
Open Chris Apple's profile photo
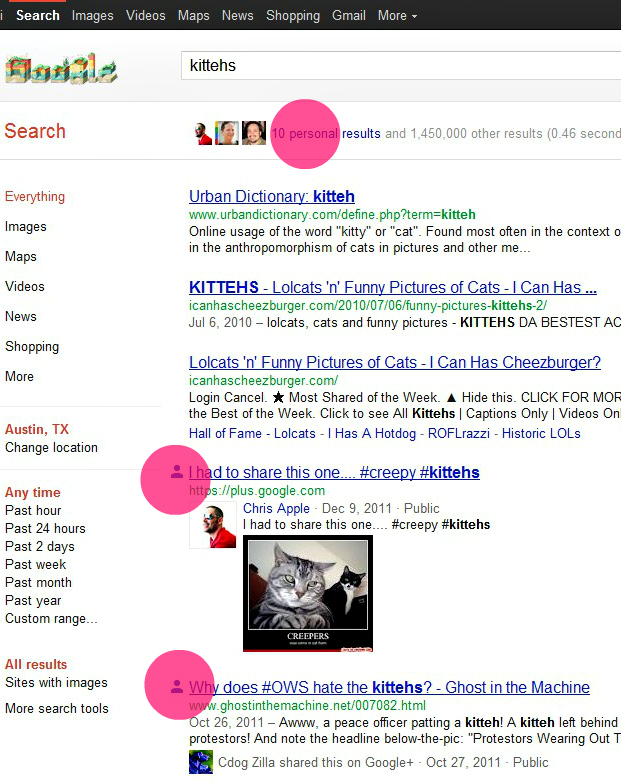[213, 525]
